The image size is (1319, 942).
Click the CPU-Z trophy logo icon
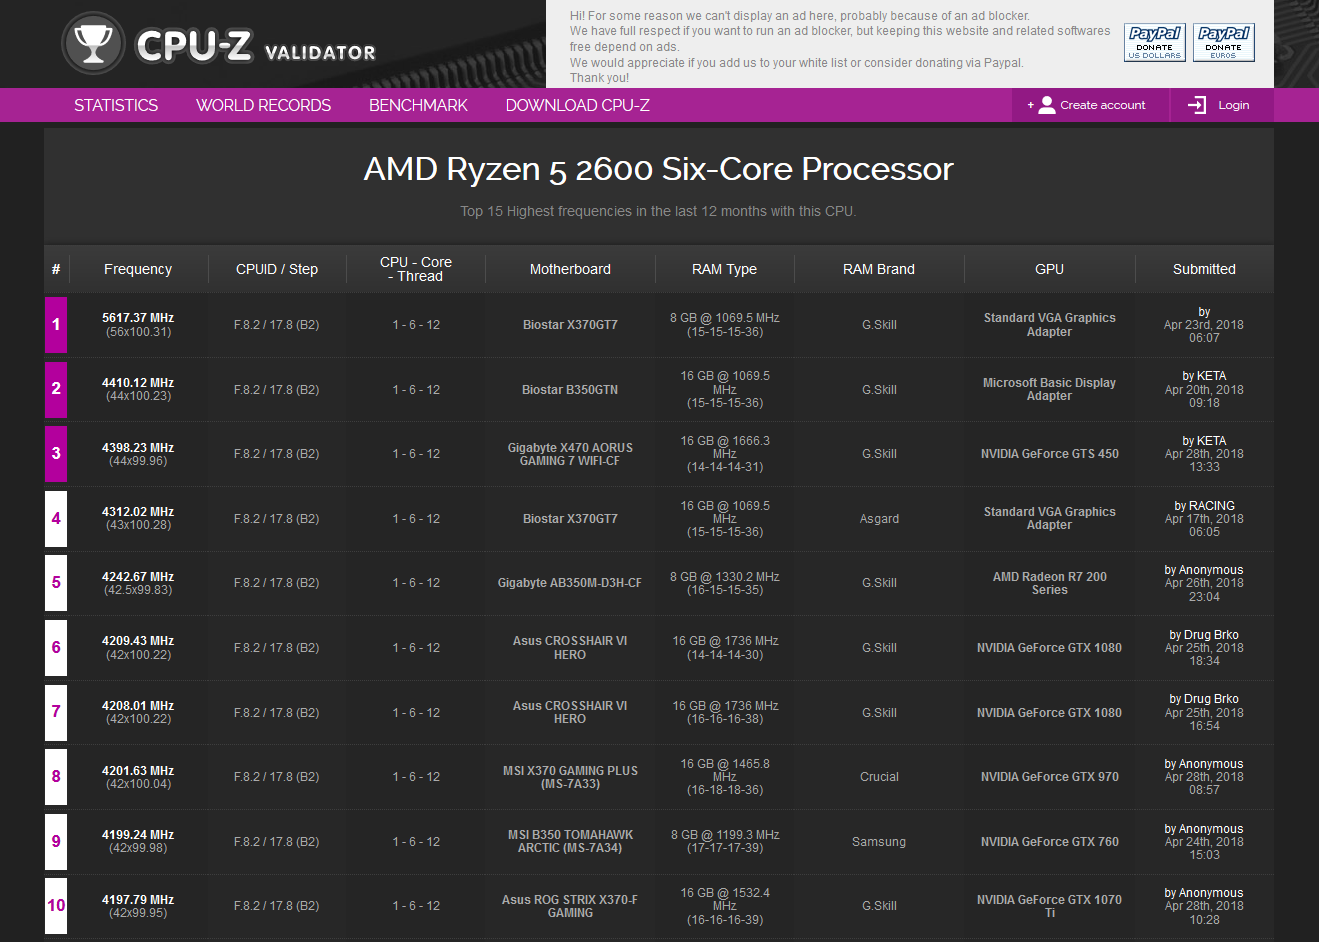click(93, 44)
